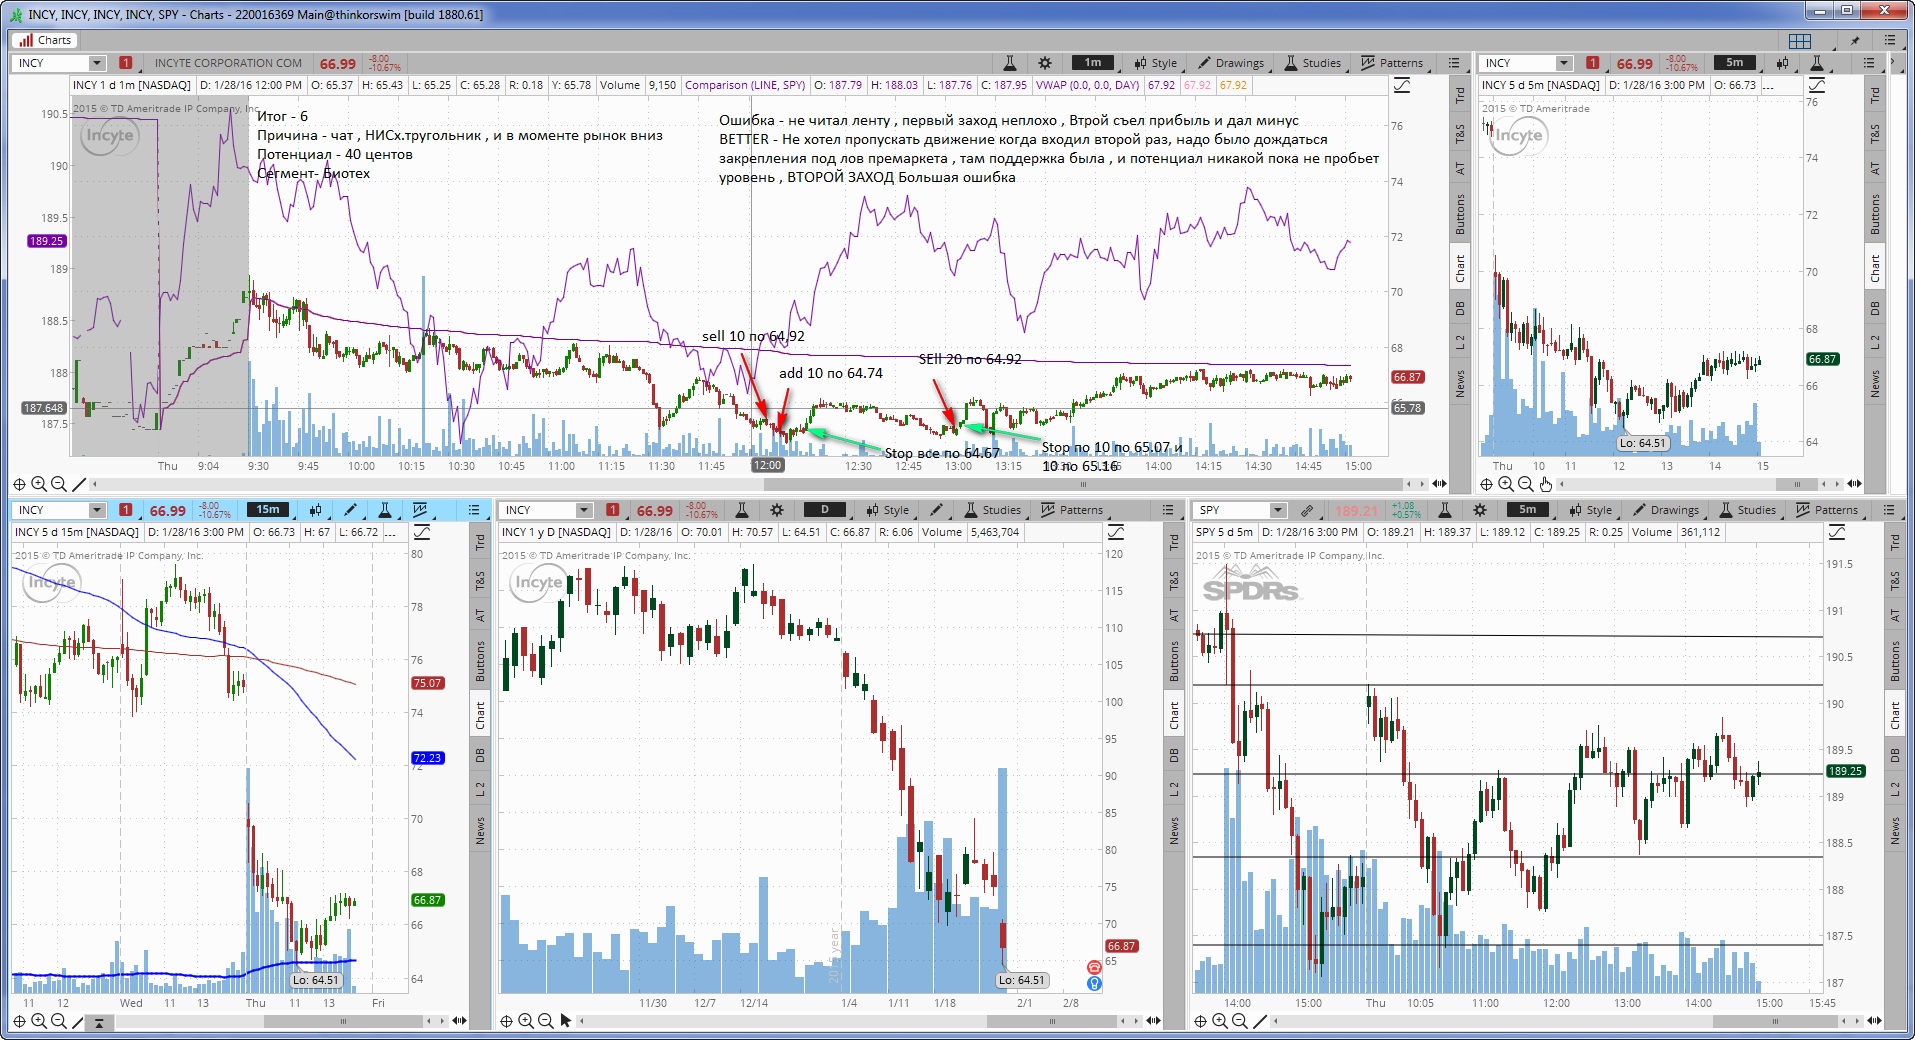Open Chart side tab on SPY panel

[x=1894, y=715]
